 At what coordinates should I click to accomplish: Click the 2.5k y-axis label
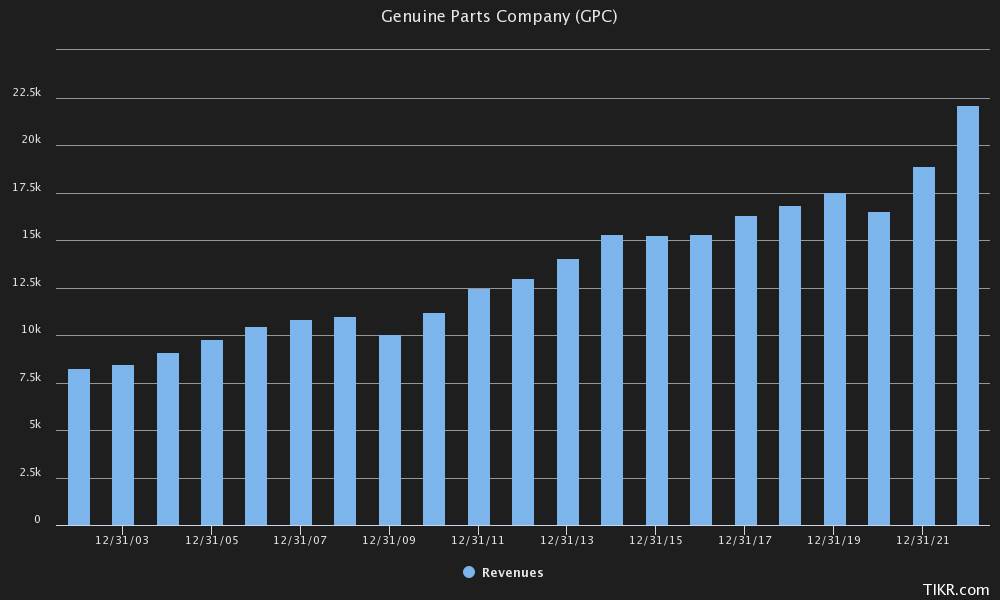30,472
